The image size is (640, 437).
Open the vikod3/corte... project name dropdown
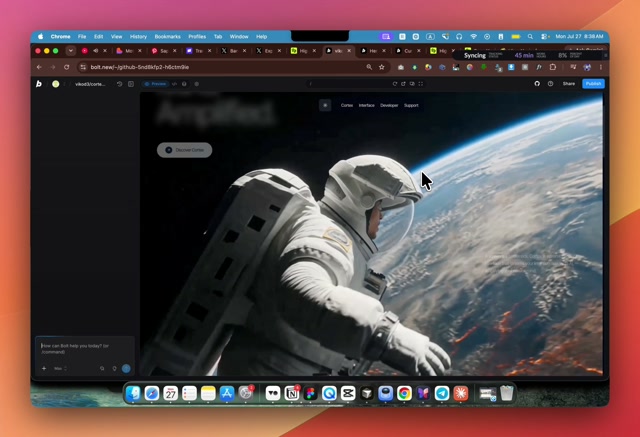[90, 84]
